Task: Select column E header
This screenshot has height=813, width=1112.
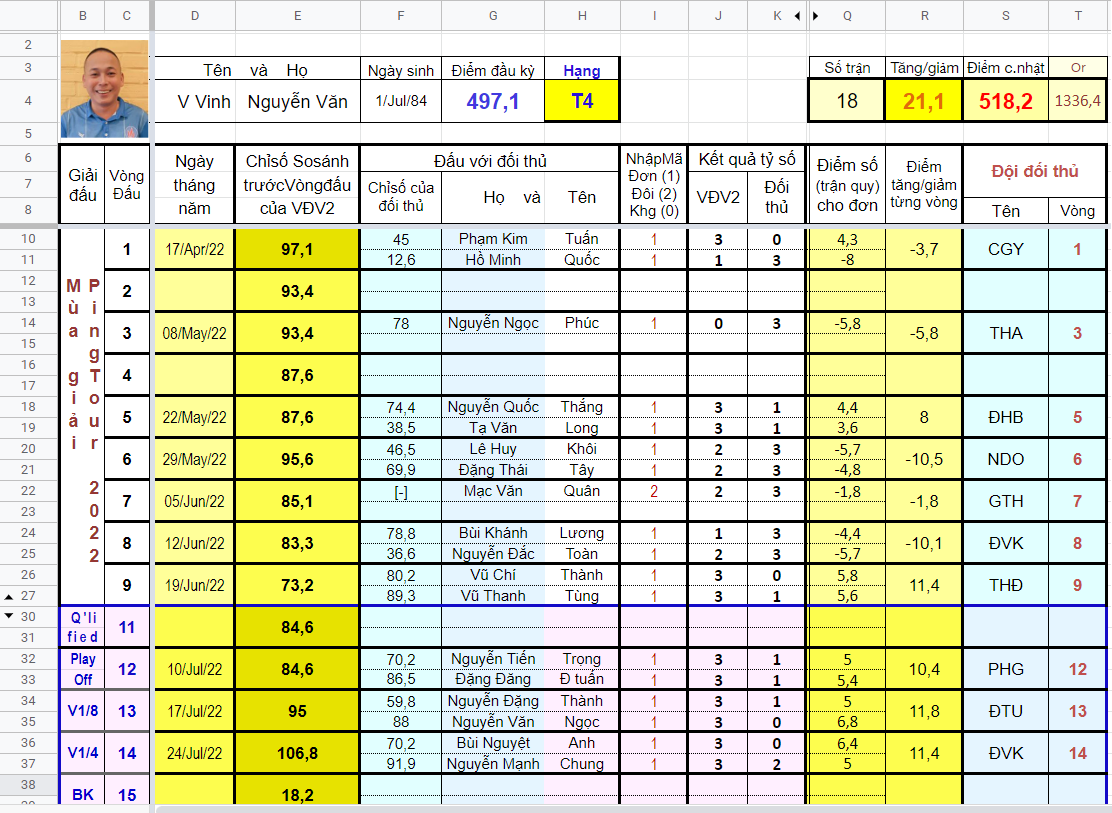Action: (297, 16)
